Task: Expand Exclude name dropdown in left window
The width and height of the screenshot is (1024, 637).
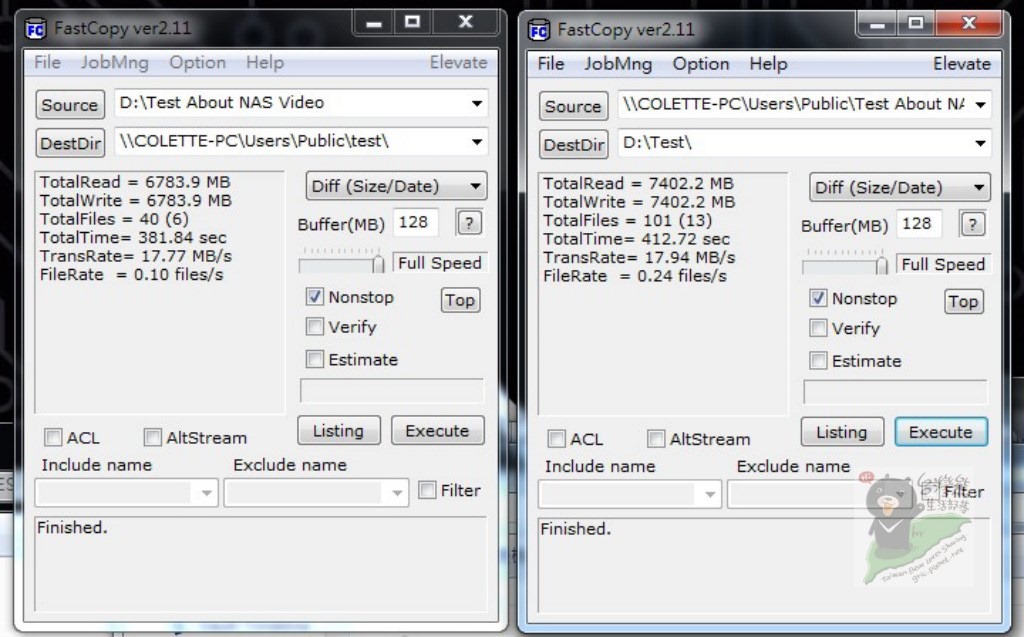Action: point(397,493)
